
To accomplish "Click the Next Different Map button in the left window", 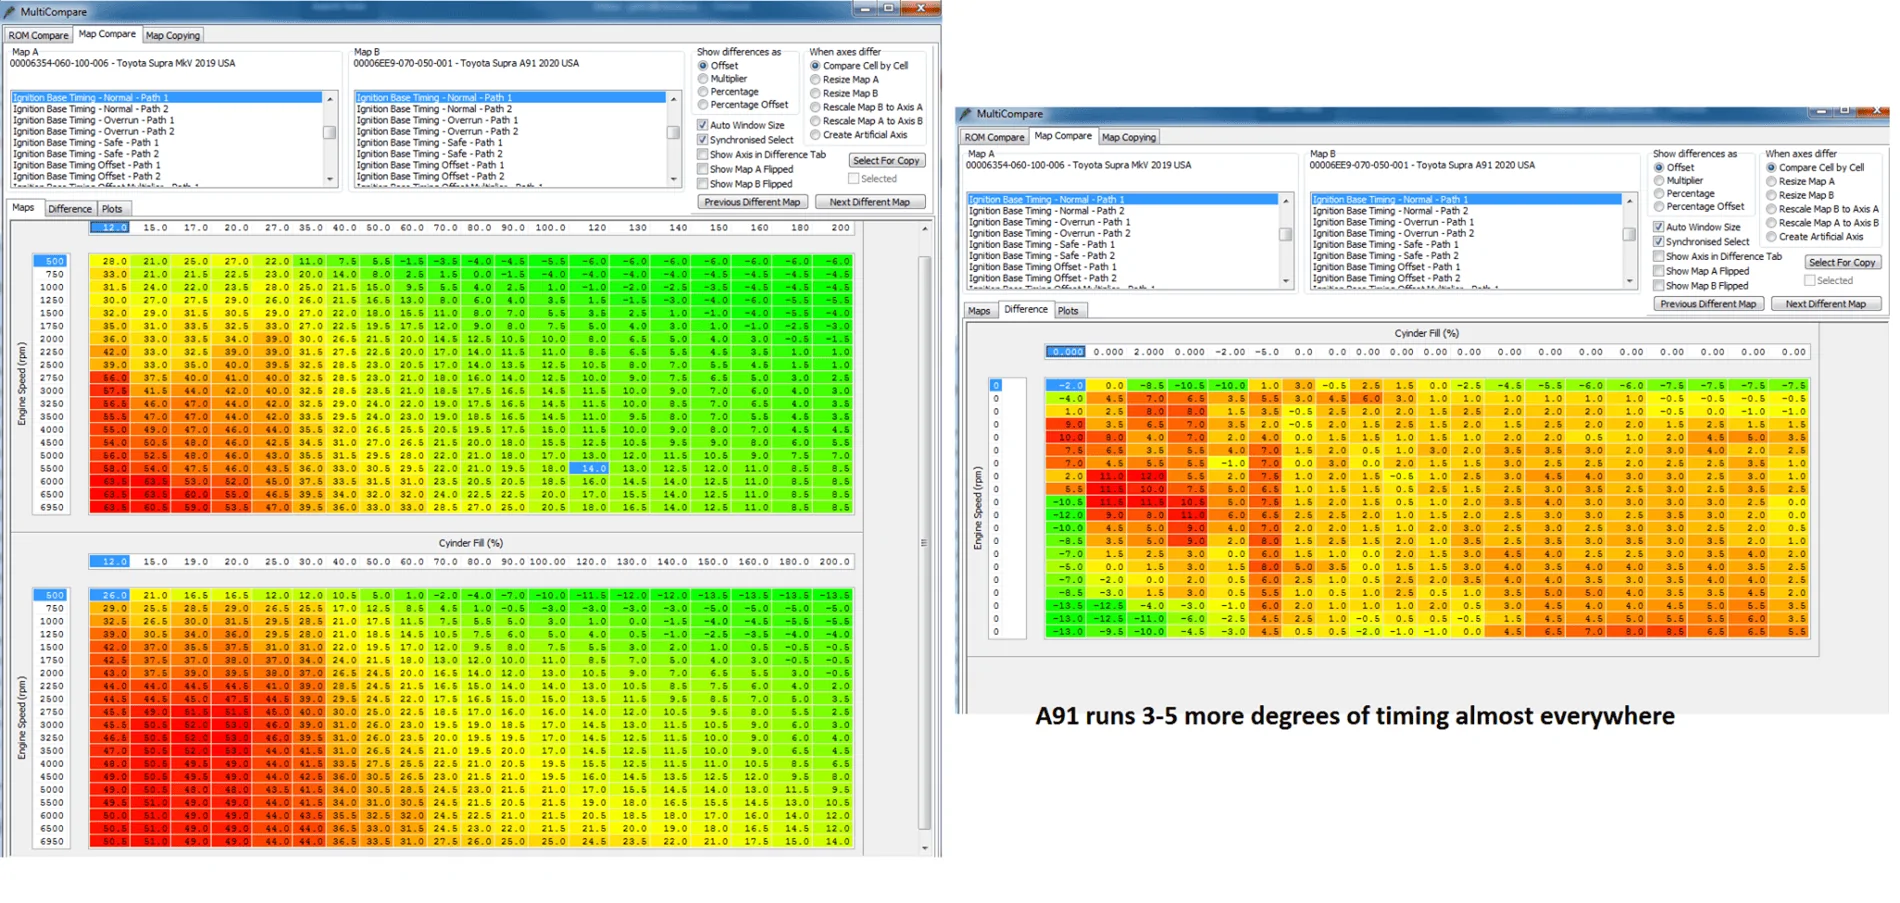I will click(870, 202).
